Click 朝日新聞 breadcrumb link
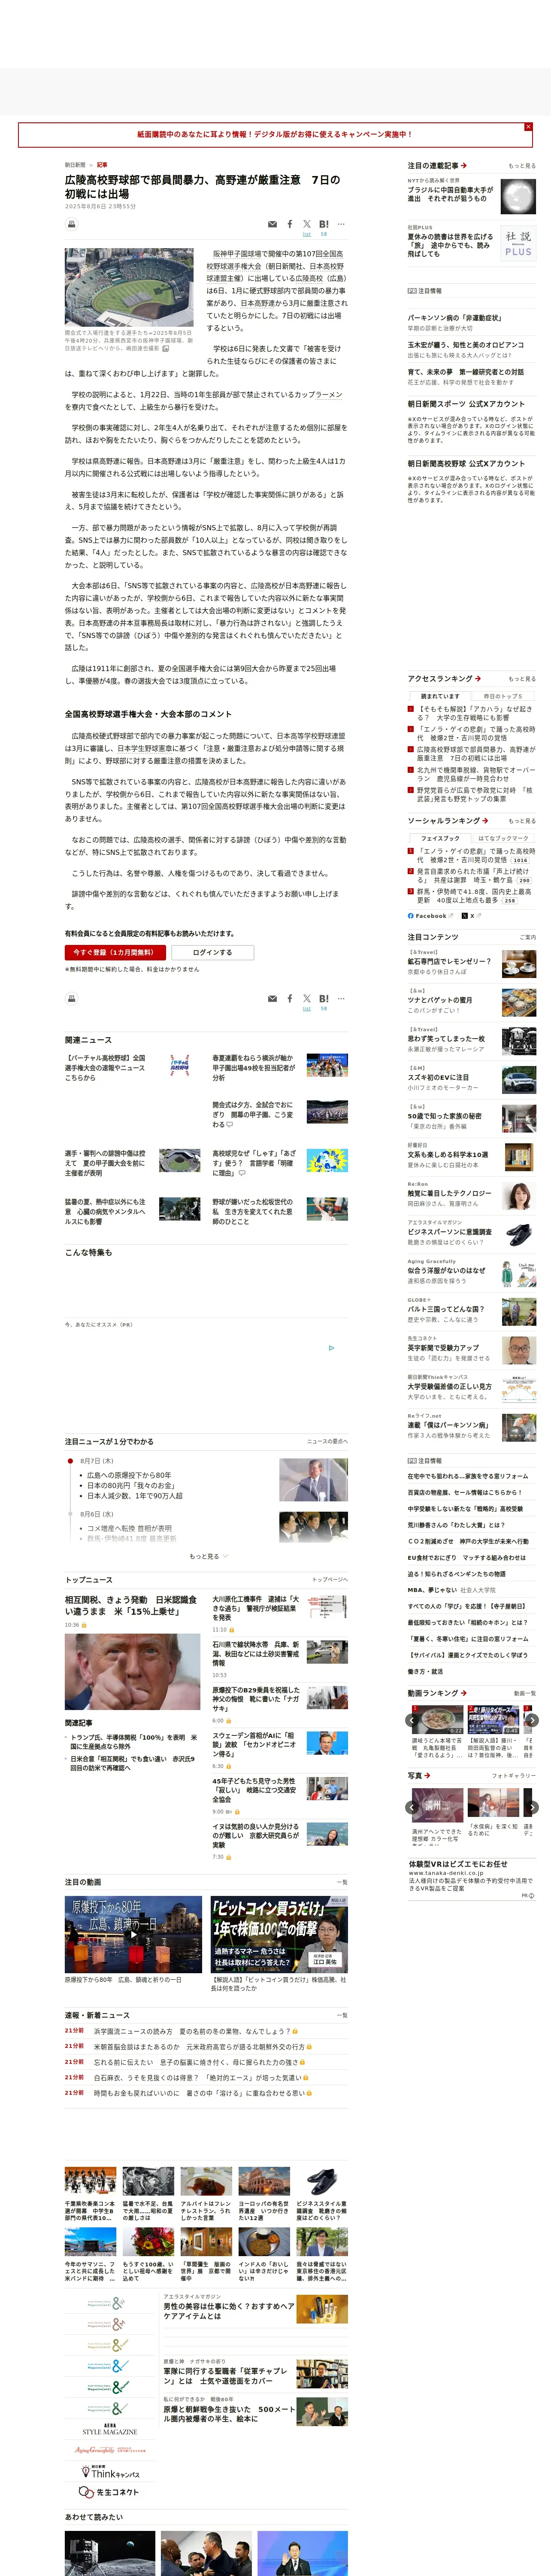Image resolution: width=551 pixels, height=2576 pixels. tap(75, 165)
